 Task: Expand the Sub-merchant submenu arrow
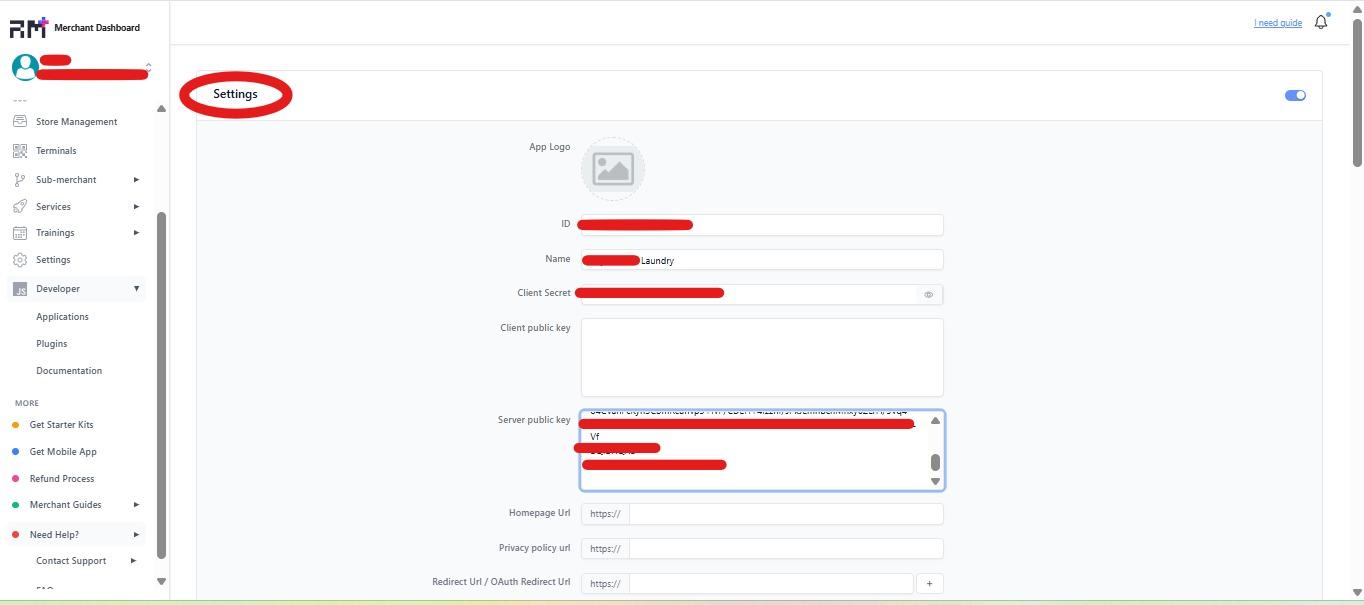coord(136,179)
